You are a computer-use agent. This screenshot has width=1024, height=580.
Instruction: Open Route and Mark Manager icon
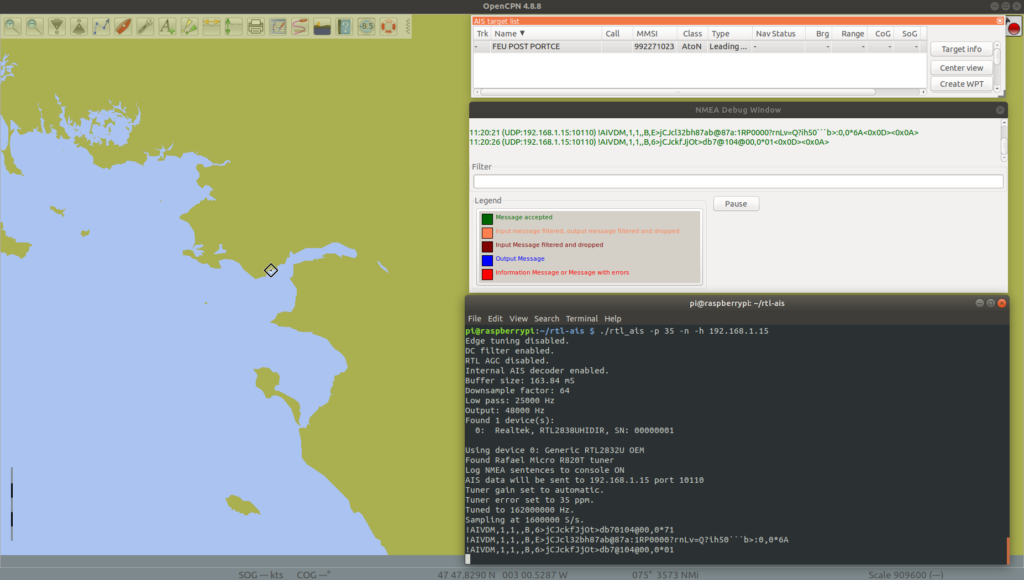click(278, 27)
